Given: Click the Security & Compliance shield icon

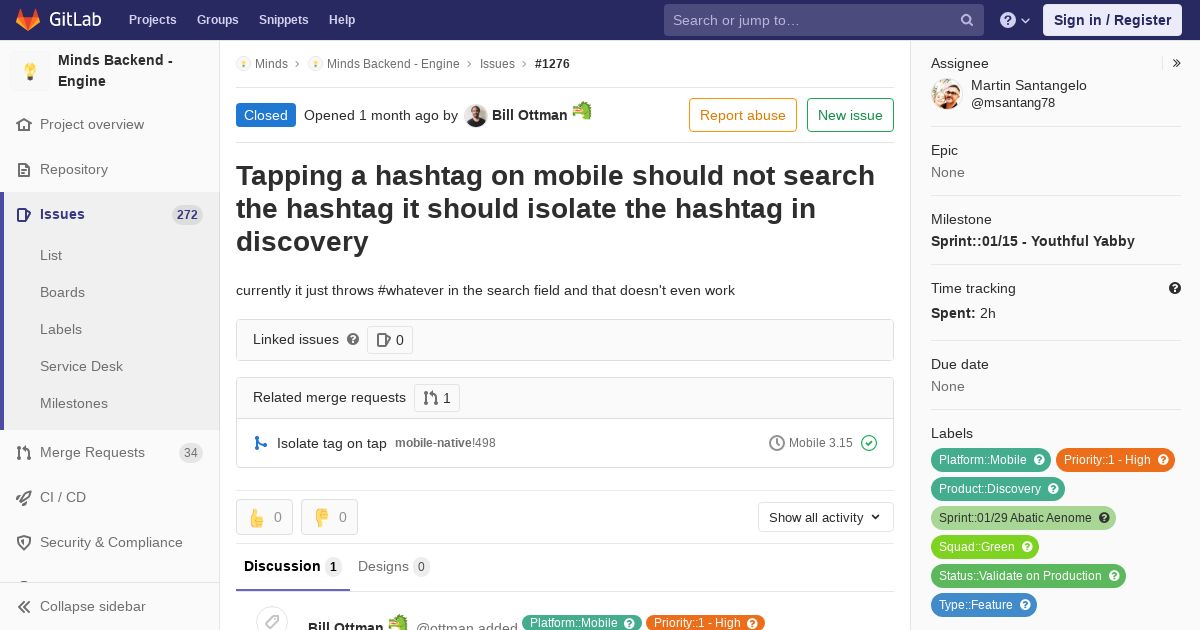Looking at the screenshot, I should coord(24,543).
